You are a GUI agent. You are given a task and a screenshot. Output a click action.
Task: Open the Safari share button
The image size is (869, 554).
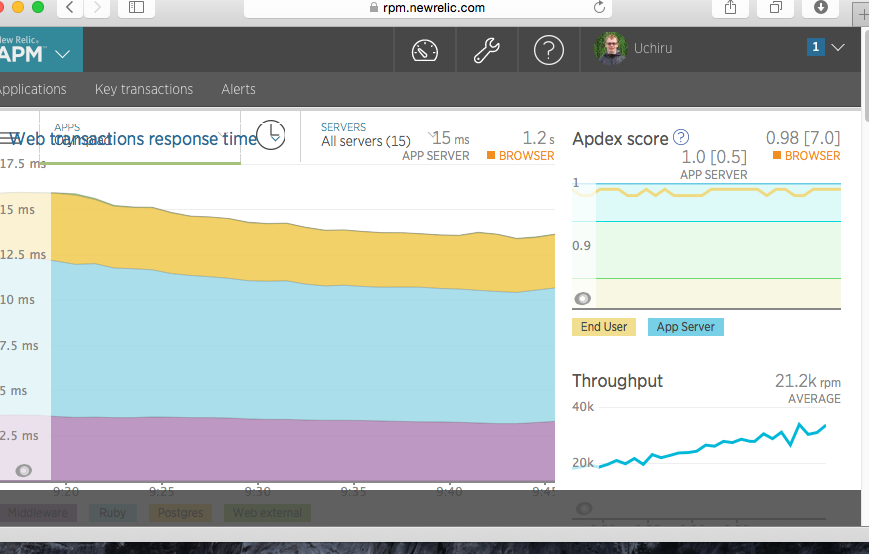point(730,7)
